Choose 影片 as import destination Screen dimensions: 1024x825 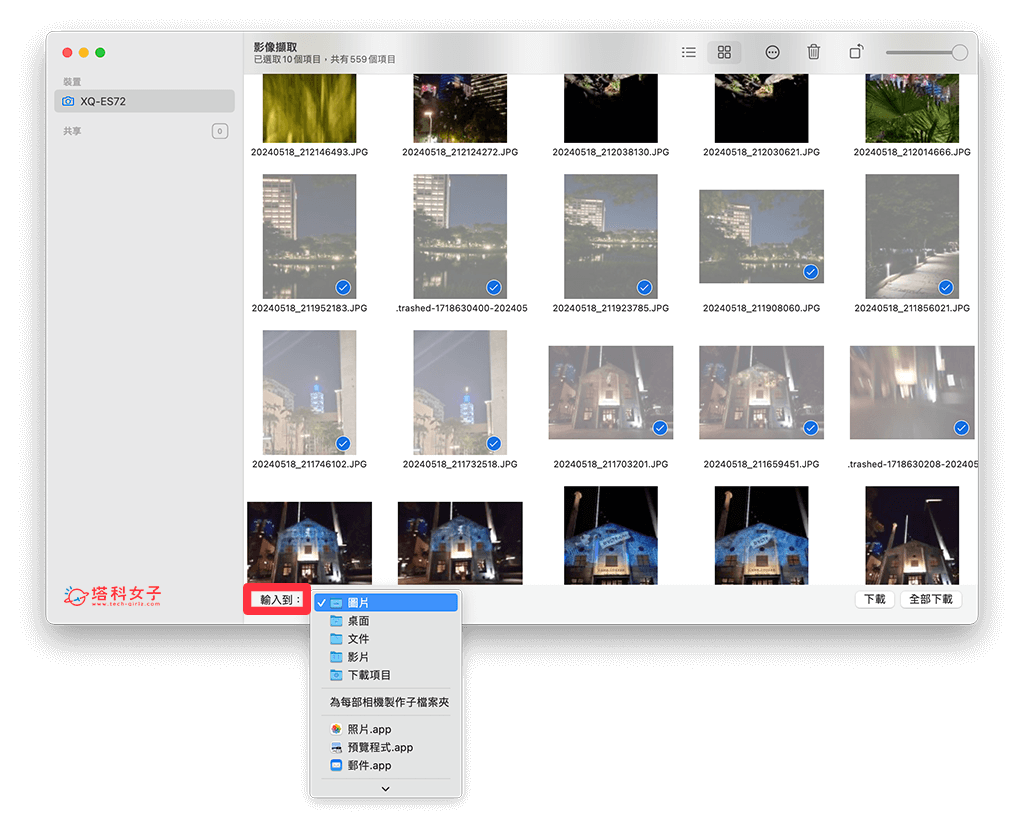386,656
